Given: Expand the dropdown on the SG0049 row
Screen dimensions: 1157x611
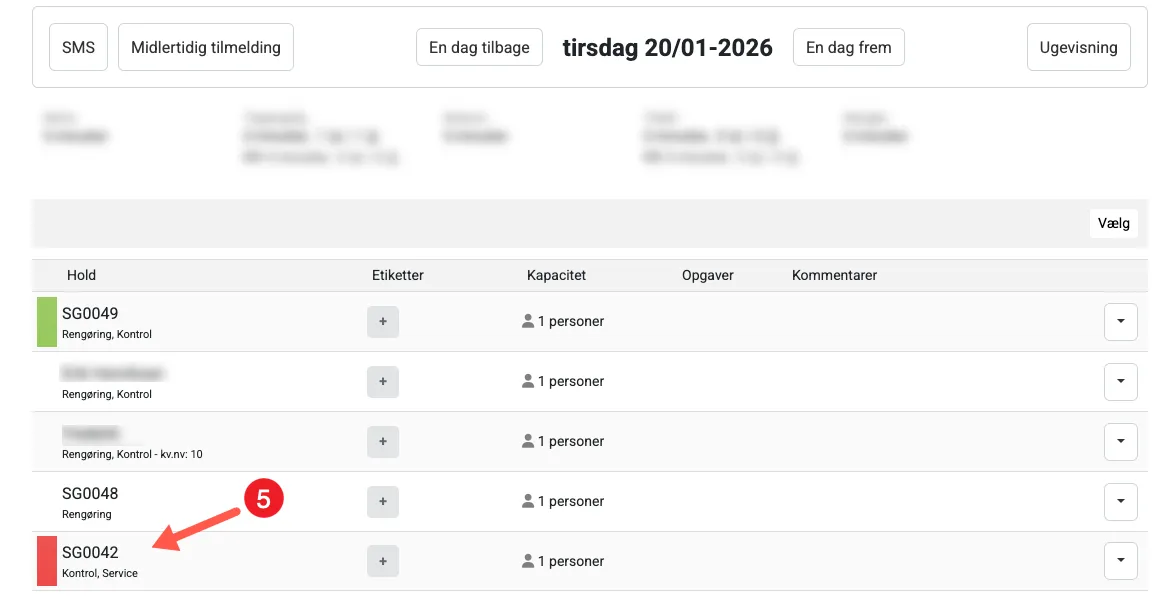Looking at the screenshot, I should coord(1120,321).
